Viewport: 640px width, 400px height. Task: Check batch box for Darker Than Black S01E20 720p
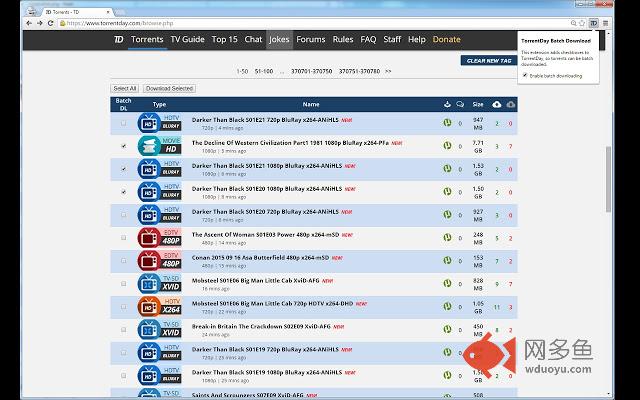pyautogui.click(x=124, y=215)
